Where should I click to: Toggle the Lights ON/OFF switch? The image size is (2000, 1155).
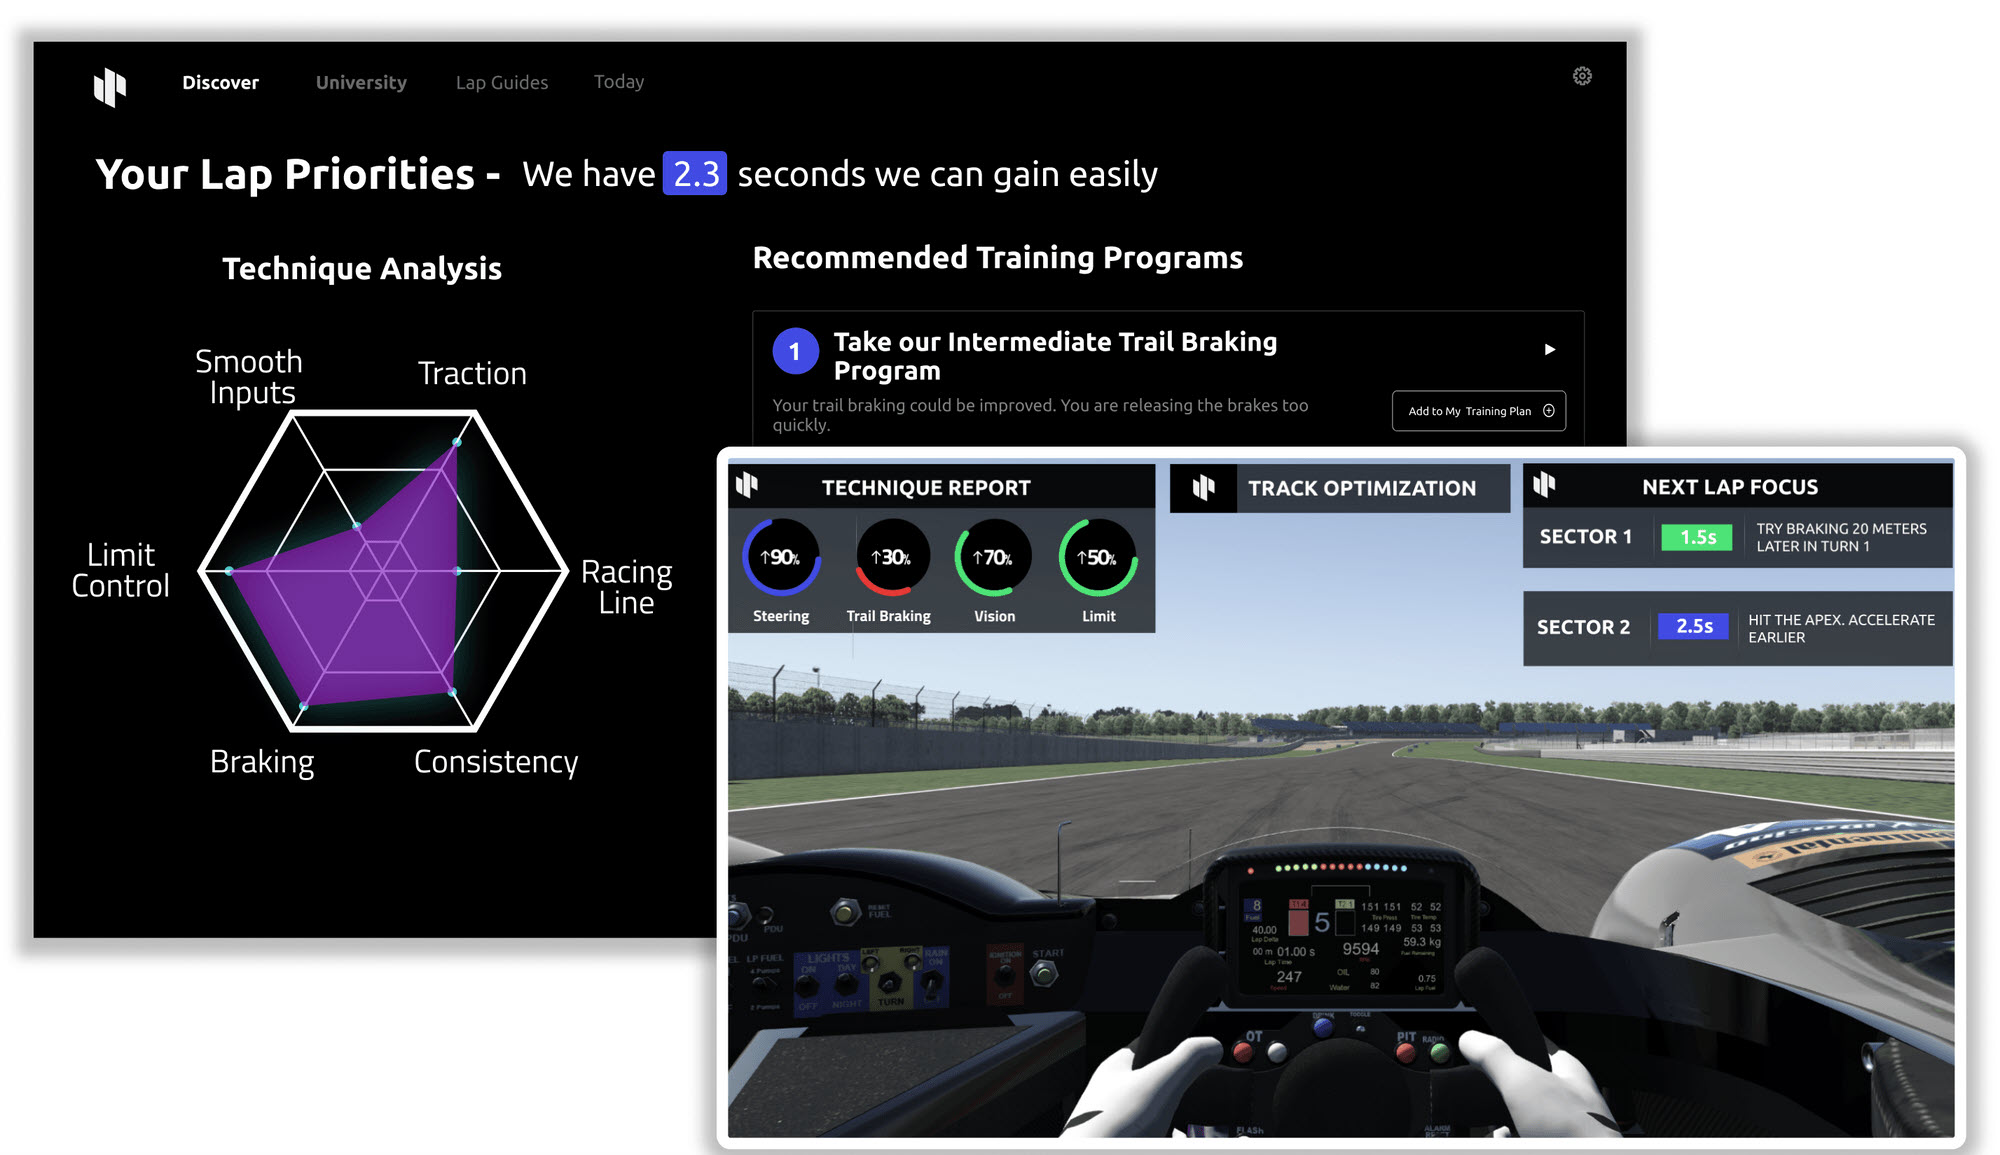click(x=804, y=985)
